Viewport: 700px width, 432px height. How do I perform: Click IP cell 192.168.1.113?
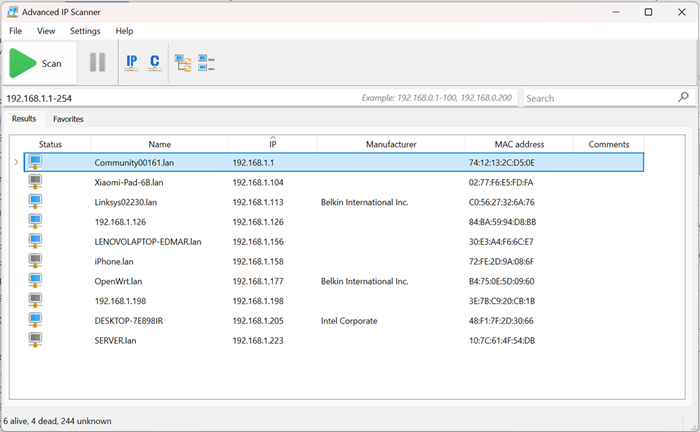click(x=258, y=202)
